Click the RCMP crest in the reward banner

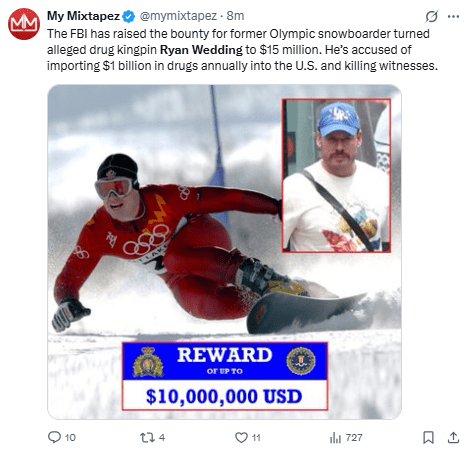tap(148, 362)
